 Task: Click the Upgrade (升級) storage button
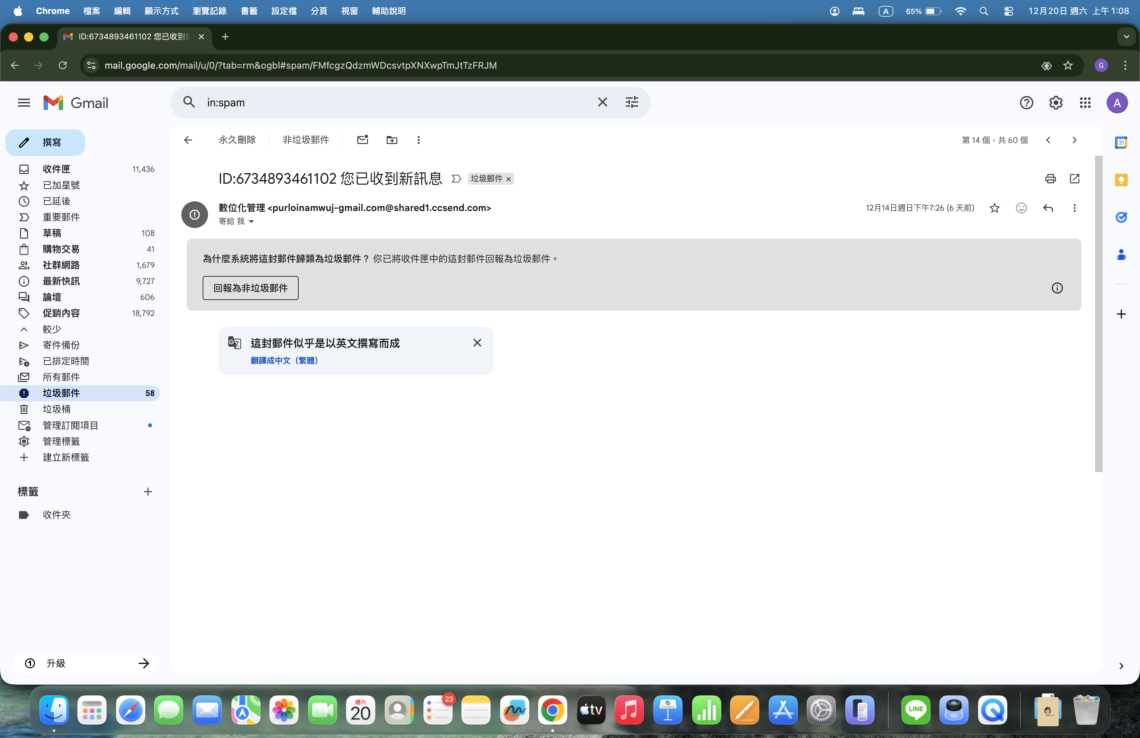[x=86, y=663]
